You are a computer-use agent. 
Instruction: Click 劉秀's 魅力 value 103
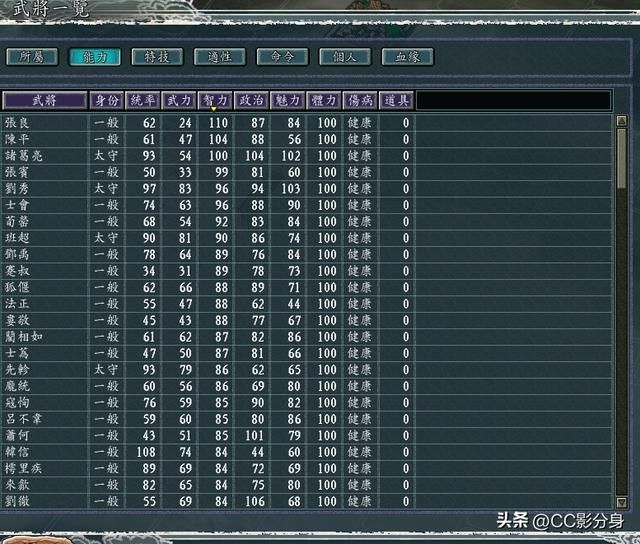click(291, 189)
